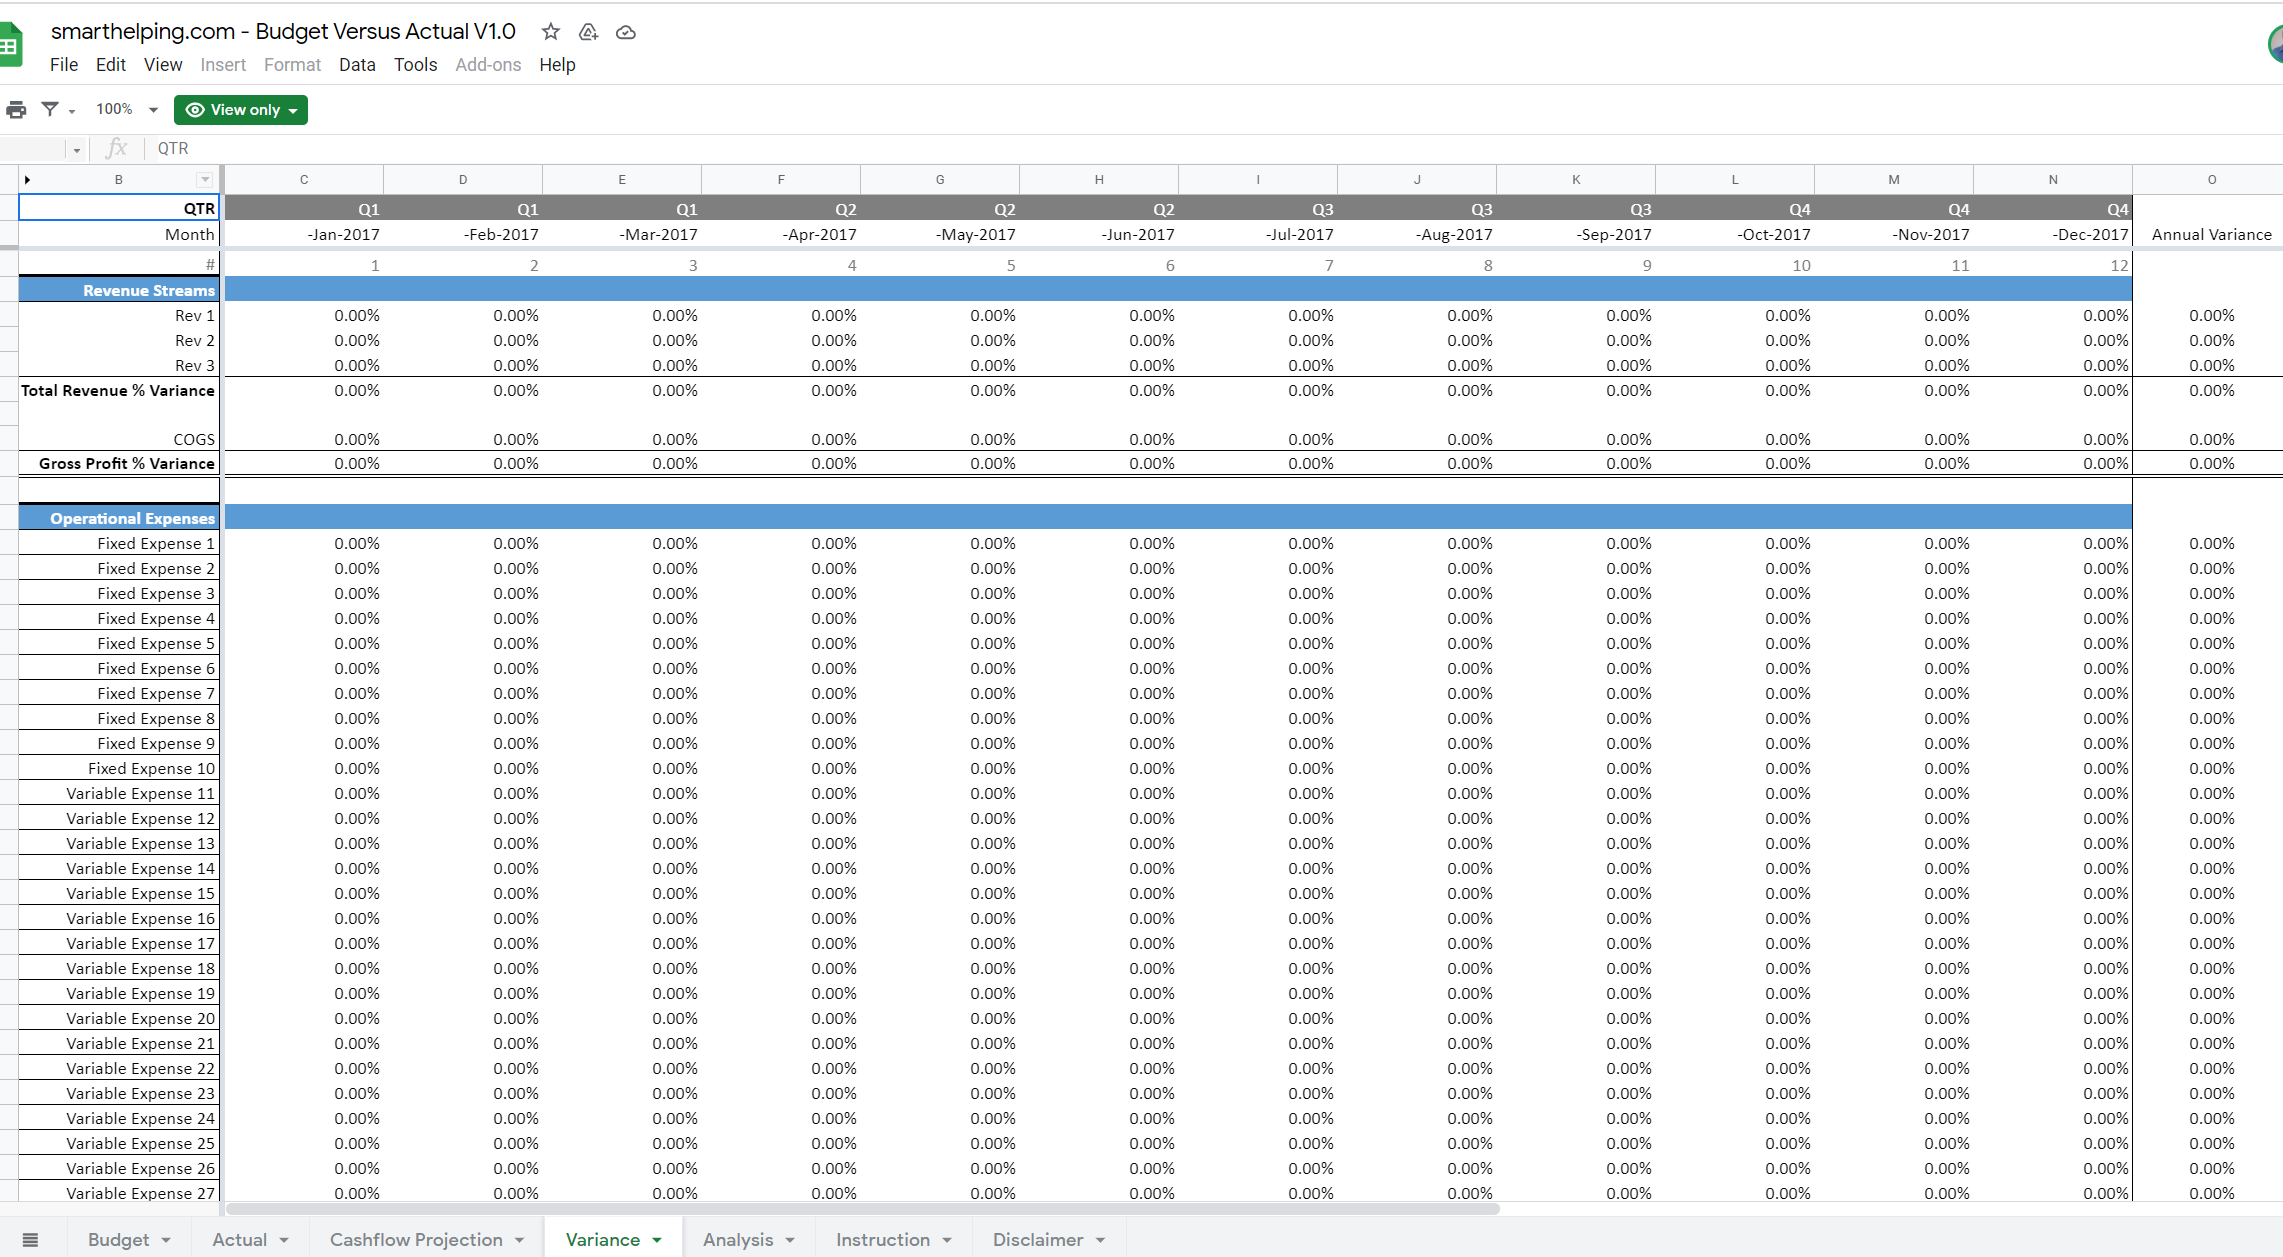Select the Operational Expenses header cell

click(119, 518)
